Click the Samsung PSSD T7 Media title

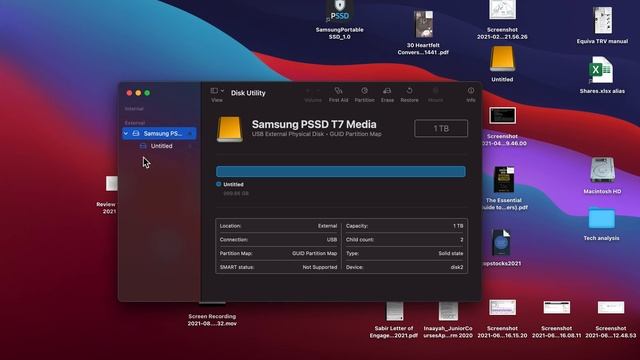pos(314,124)
